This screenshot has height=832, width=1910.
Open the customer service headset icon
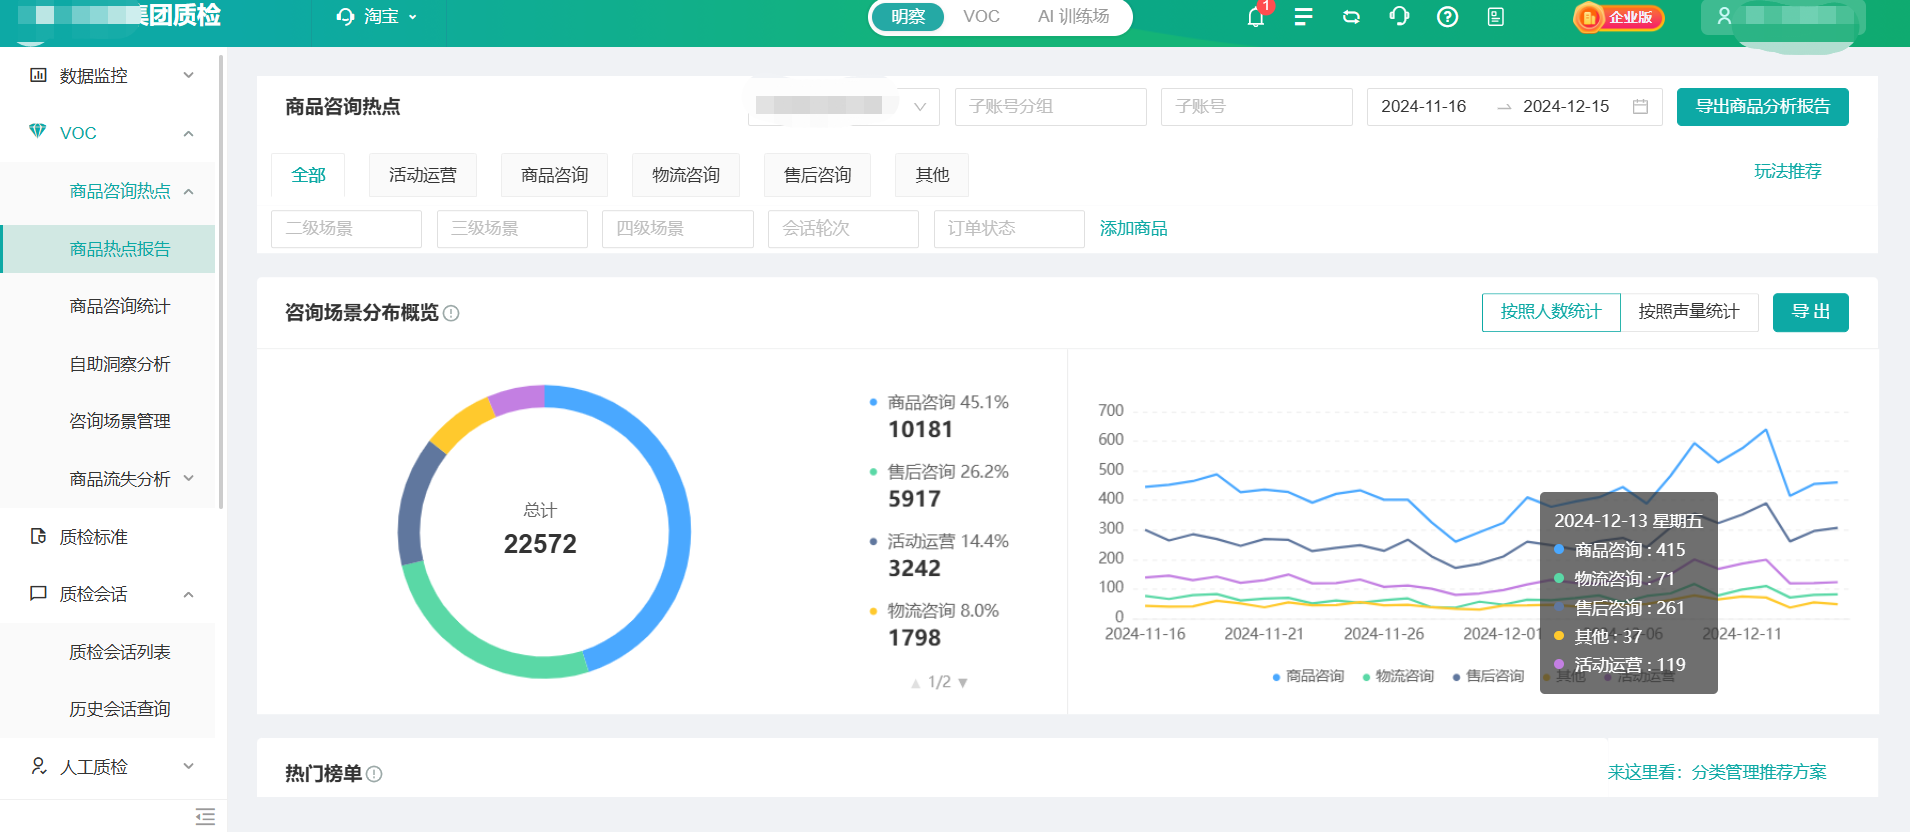1399,17
